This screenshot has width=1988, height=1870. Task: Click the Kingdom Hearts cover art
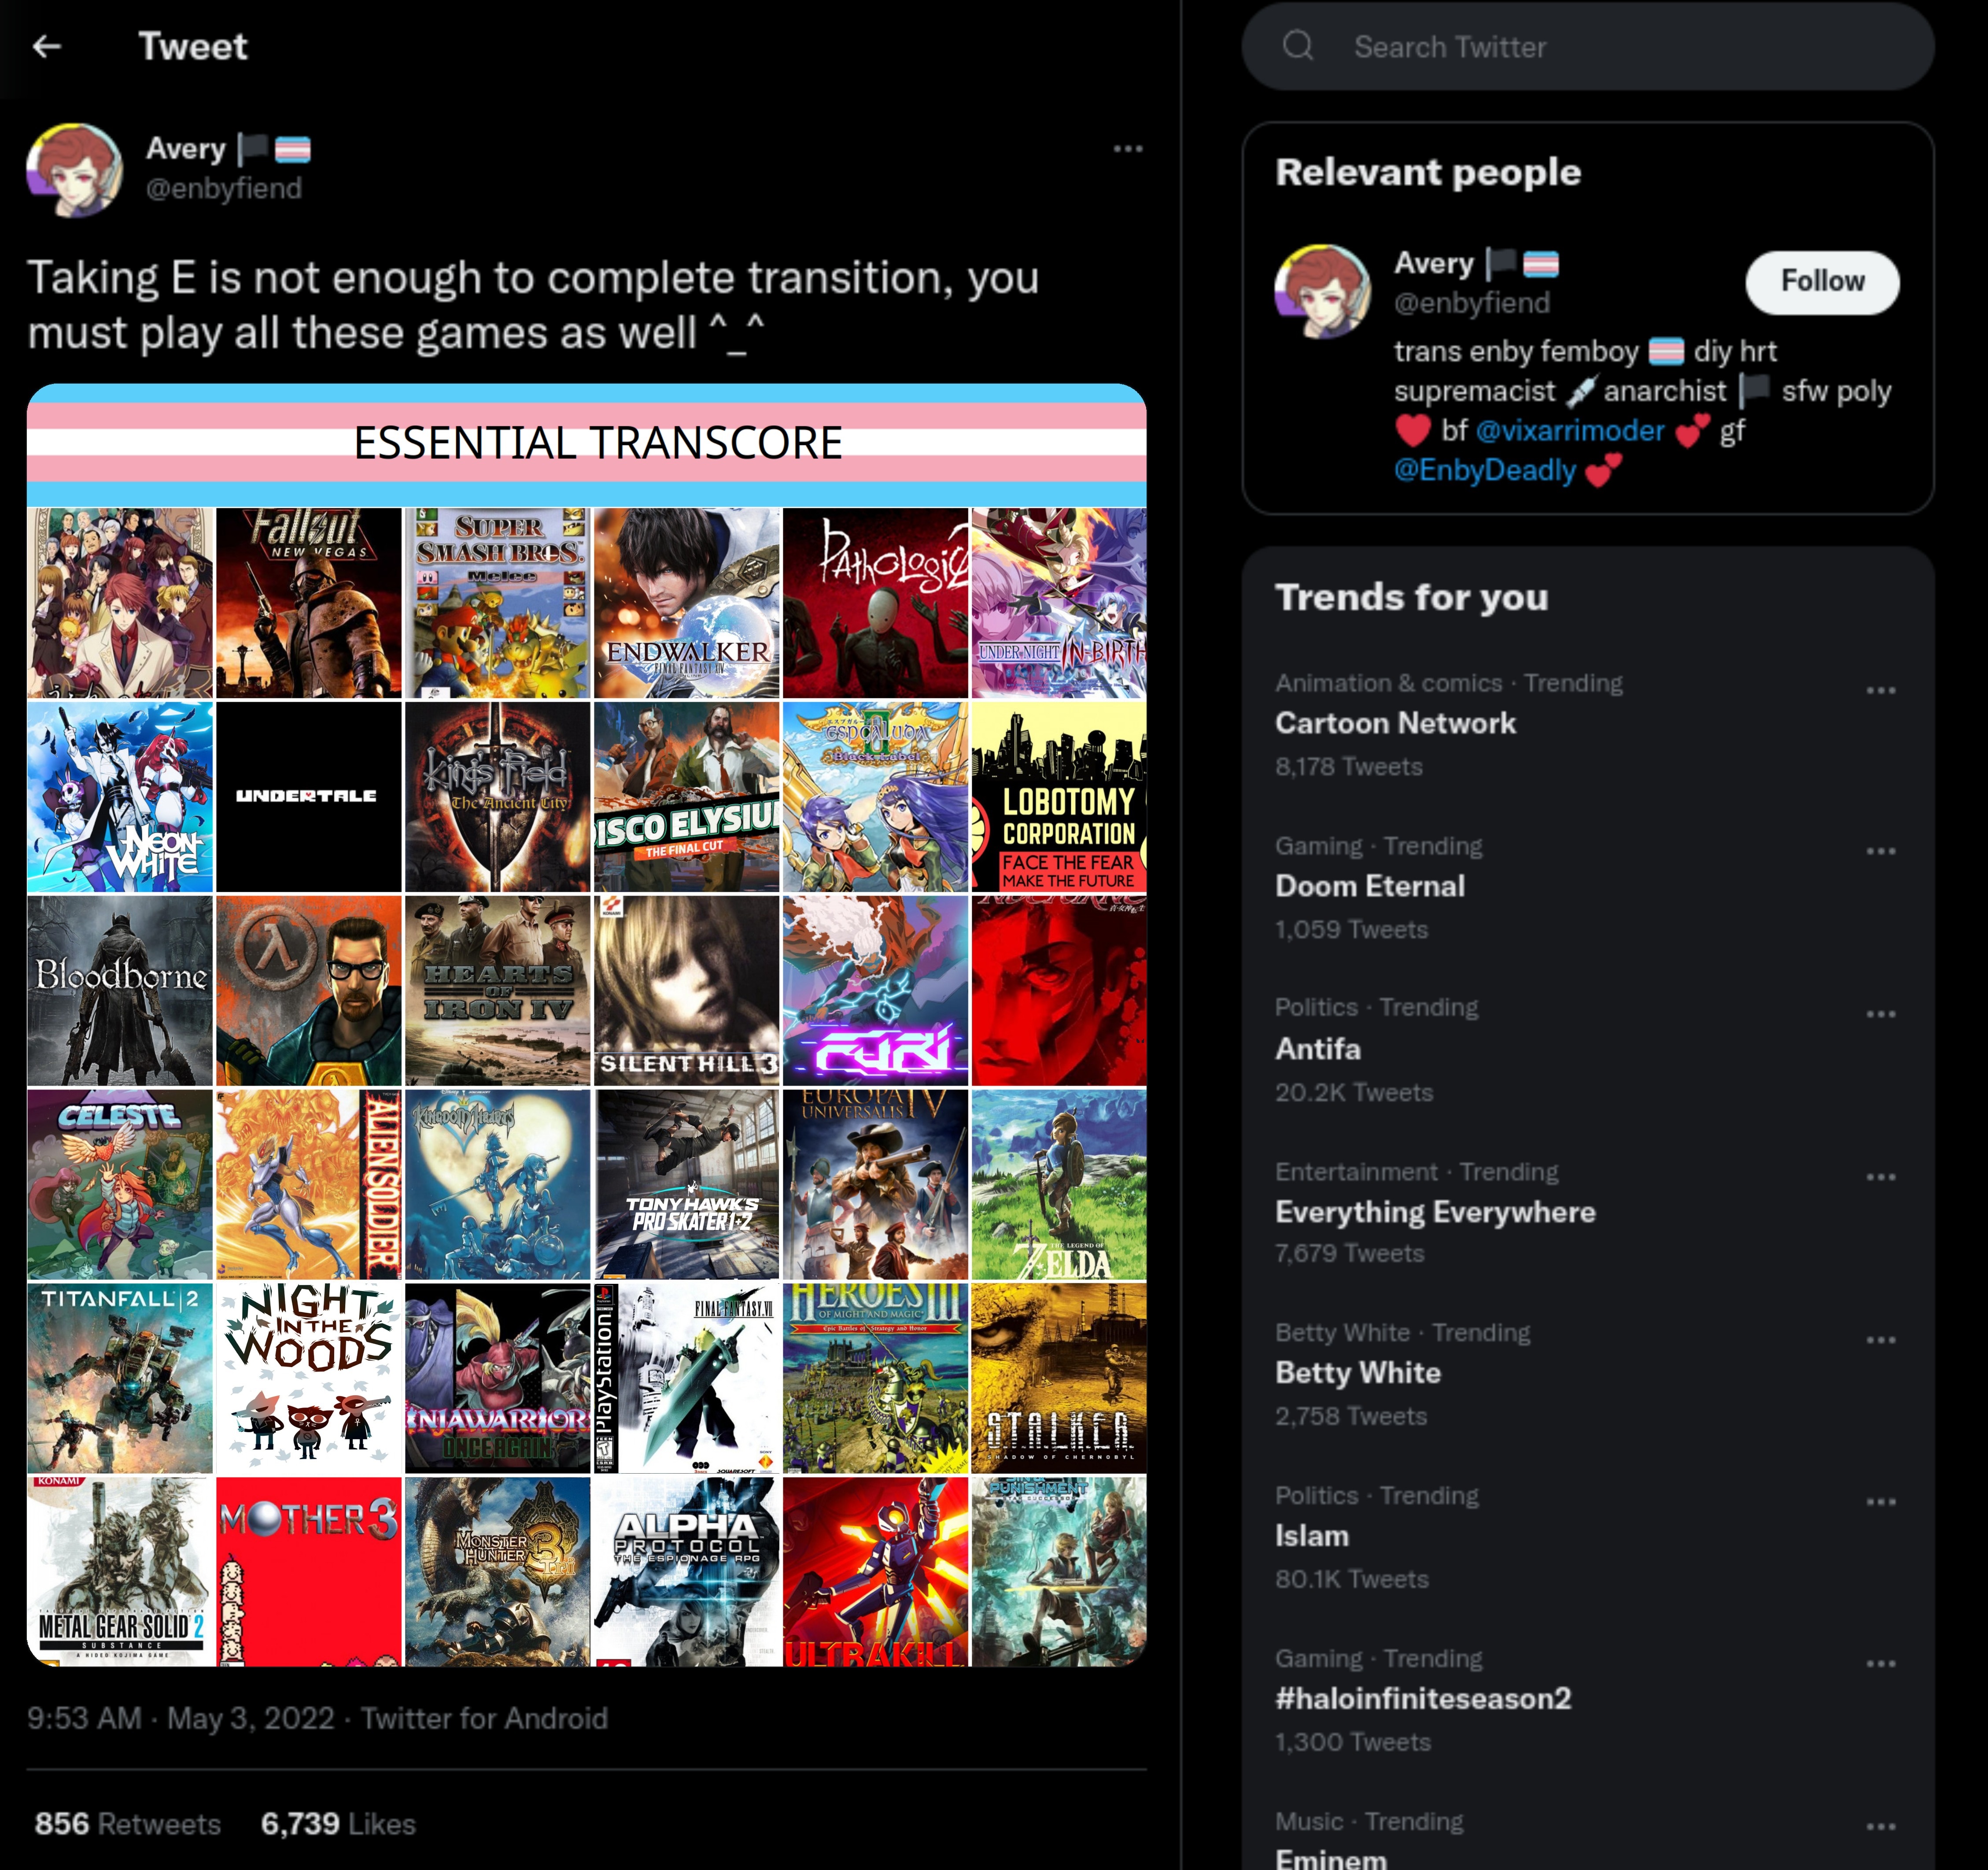(x=497, y=1184)
